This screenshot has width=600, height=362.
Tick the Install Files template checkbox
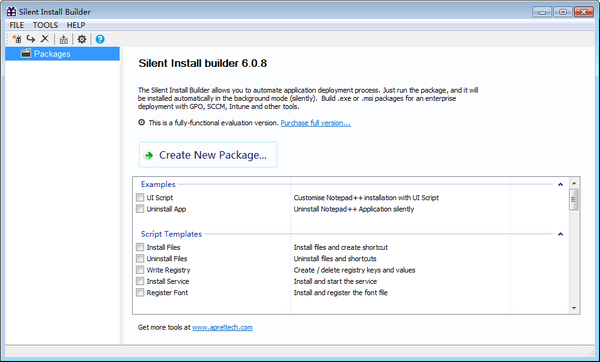tap(140, 247)
